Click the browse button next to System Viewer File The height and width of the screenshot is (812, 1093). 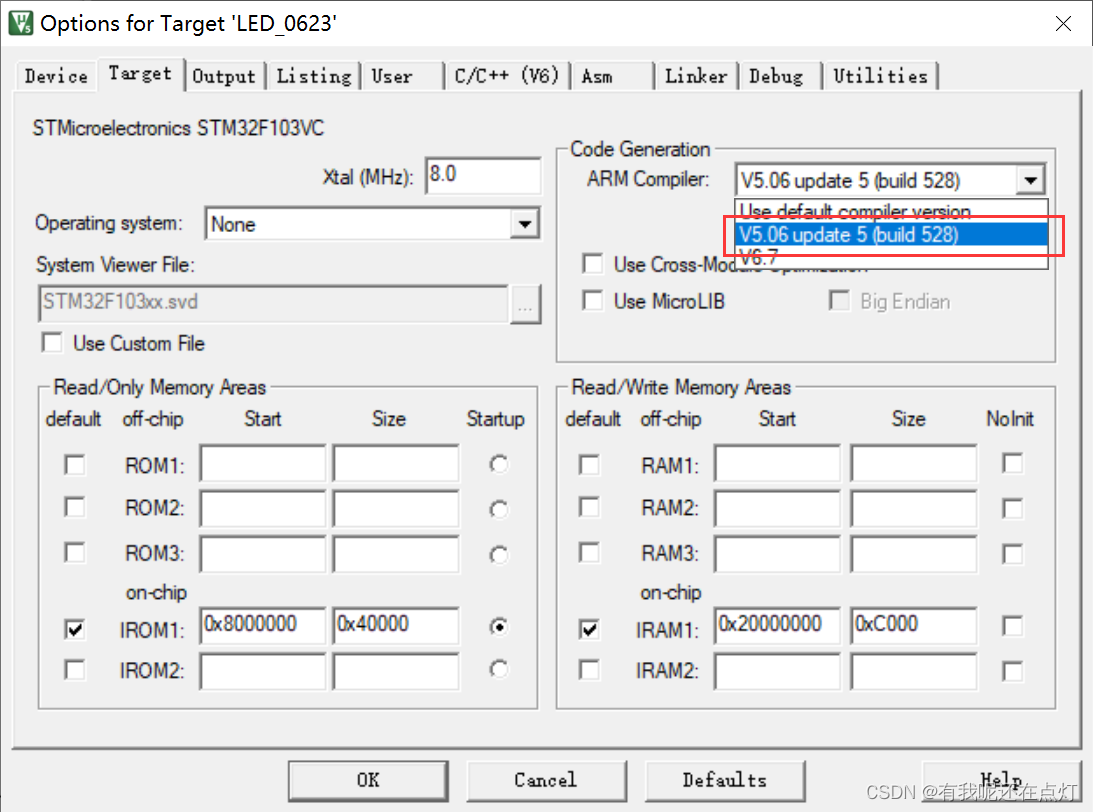tap(526, 306)
